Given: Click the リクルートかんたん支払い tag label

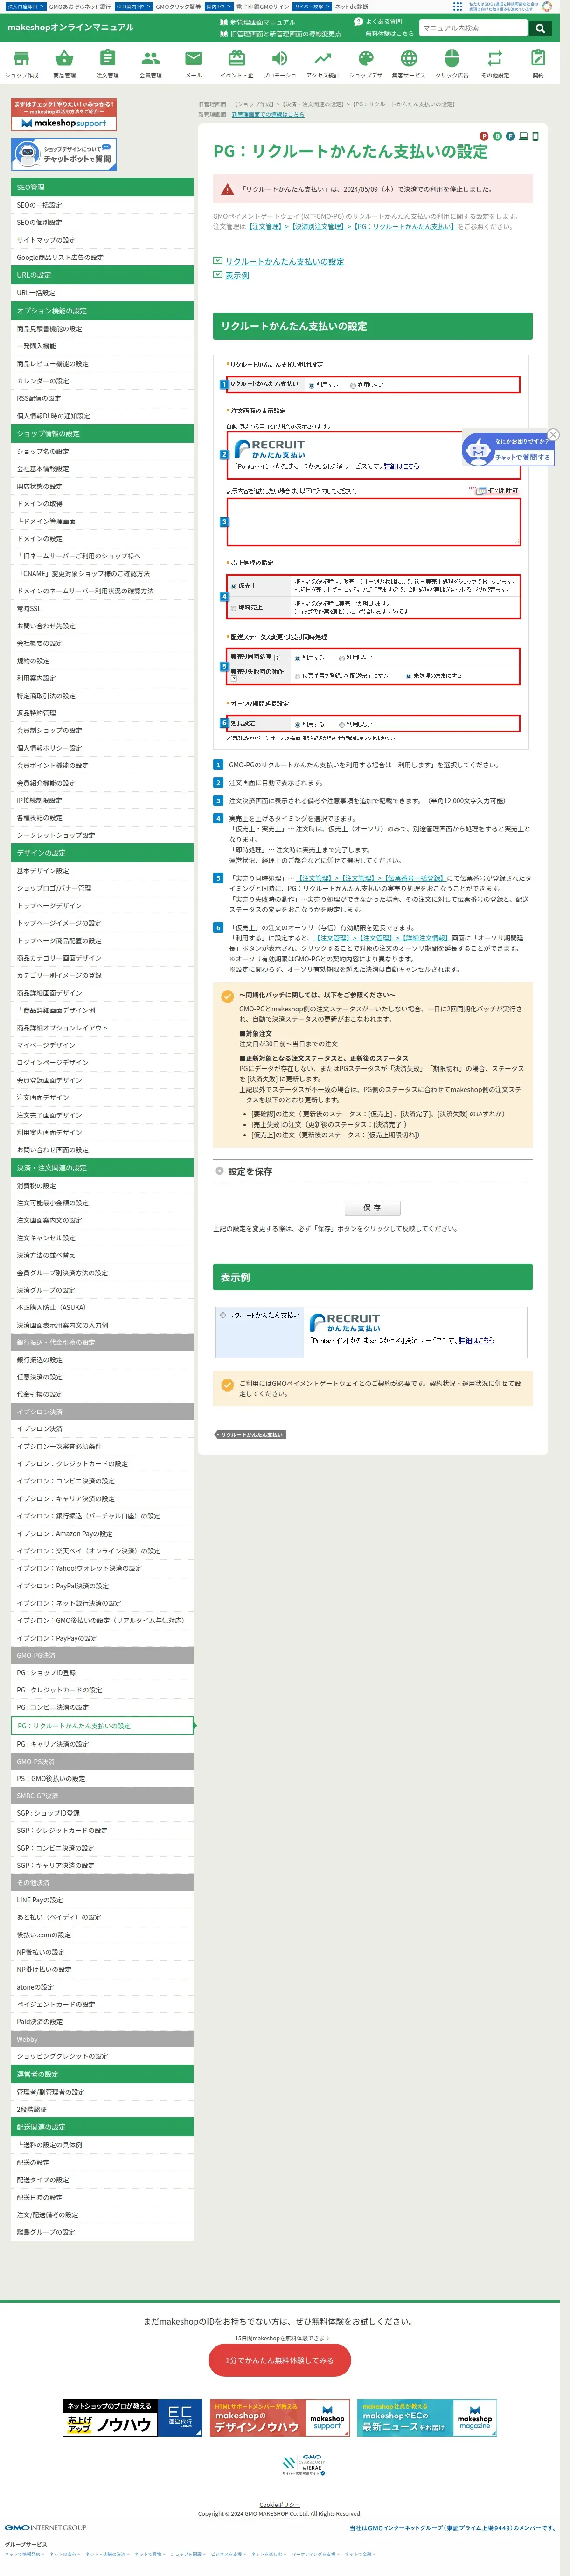Looking at the screenshot, I should (x=251, y=1434).
